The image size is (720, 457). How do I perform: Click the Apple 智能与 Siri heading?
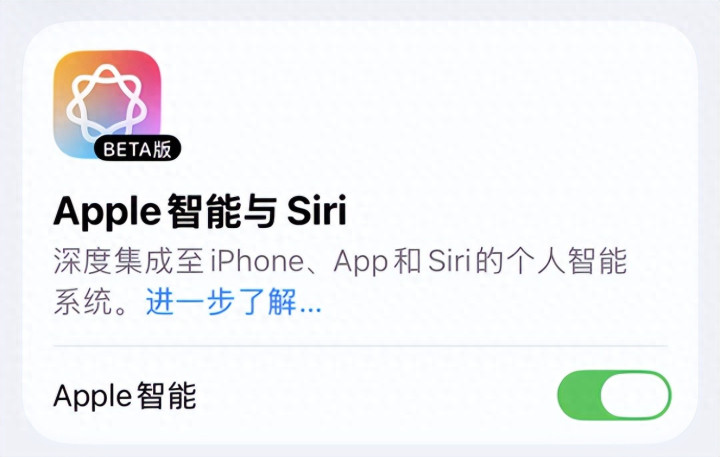200,212
